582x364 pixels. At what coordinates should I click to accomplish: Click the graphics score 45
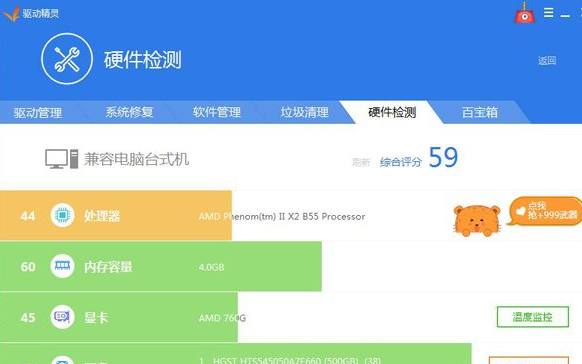(x=28, y=318)
